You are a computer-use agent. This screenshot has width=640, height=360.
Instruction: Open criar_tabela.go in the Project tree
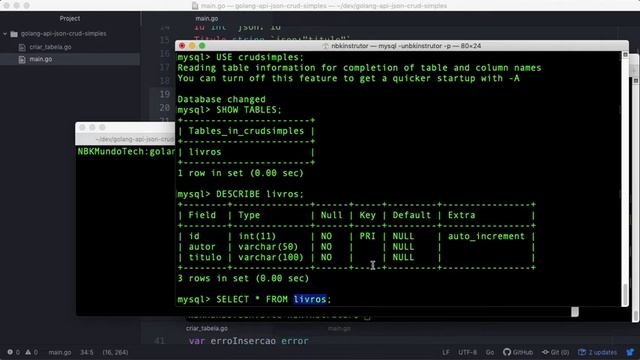[x=50, y=47]
